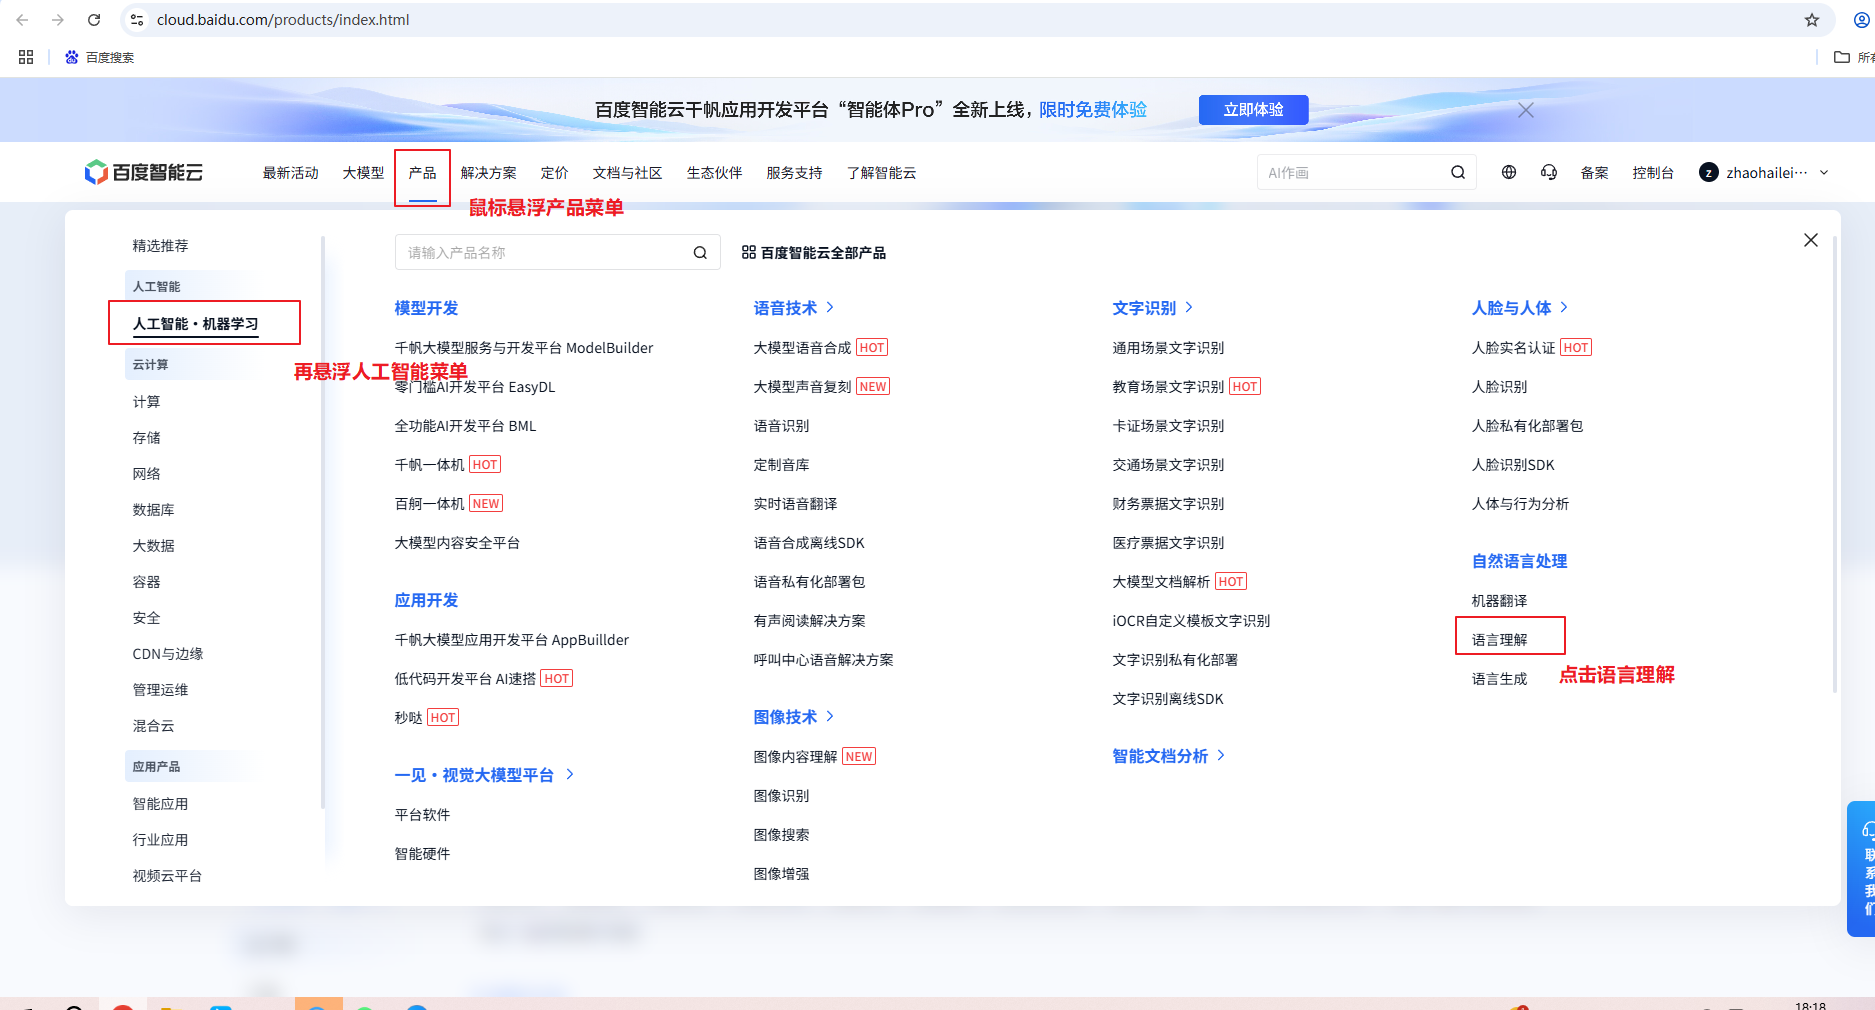Expand 智能文档分析 section arrow

click(1221, 756)
